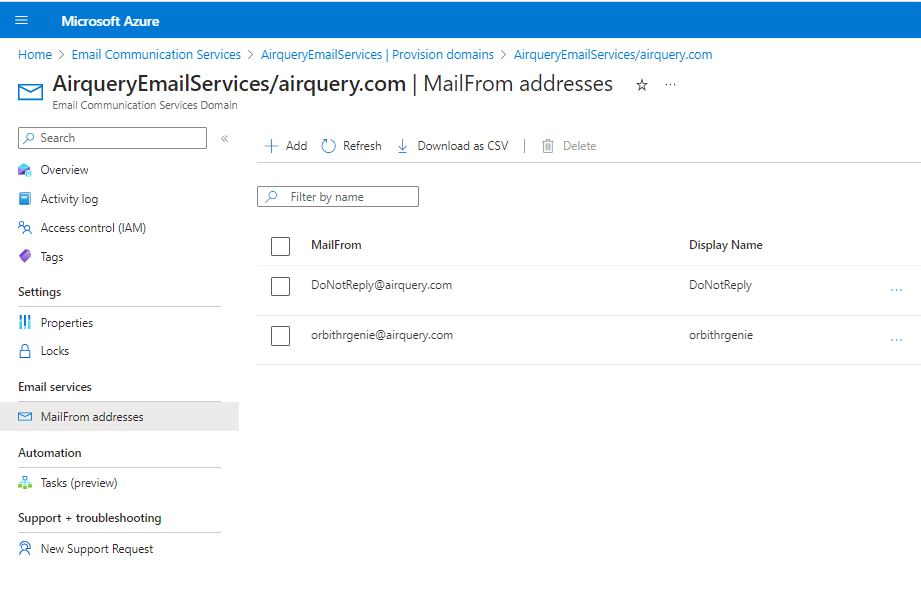
Task: Check the DoNotReply@airquery.com row checkbox
Action: (x=280, y=286)
